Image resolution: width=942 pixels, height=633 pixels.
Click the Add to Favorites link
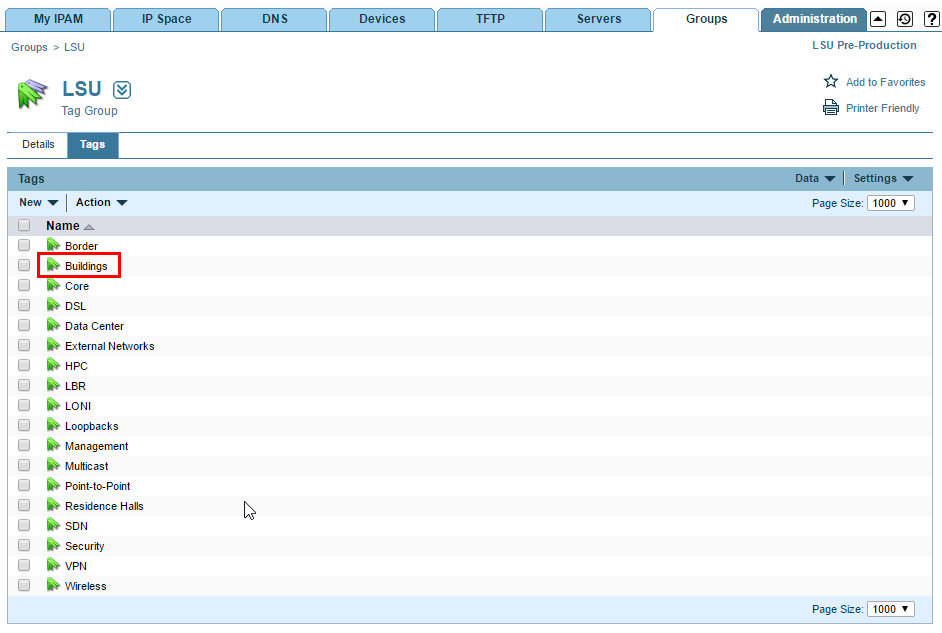[886, 82]
